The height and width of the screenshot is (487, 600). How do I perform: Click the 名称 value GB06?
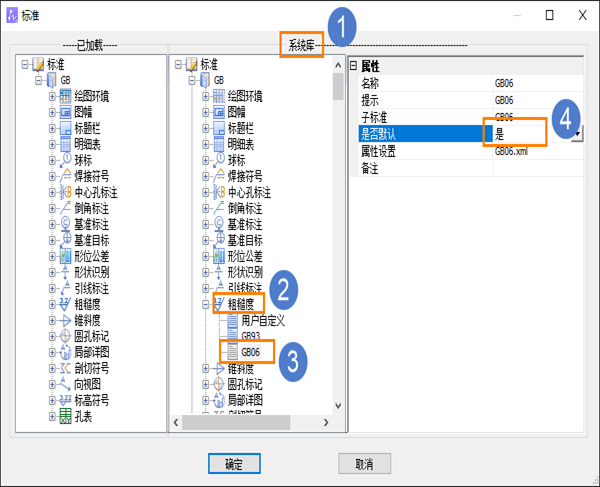click(504, 83)
